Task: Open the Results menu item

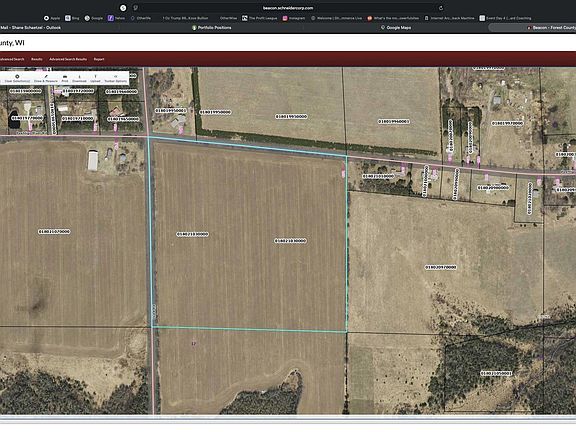Action: [37, 59]
